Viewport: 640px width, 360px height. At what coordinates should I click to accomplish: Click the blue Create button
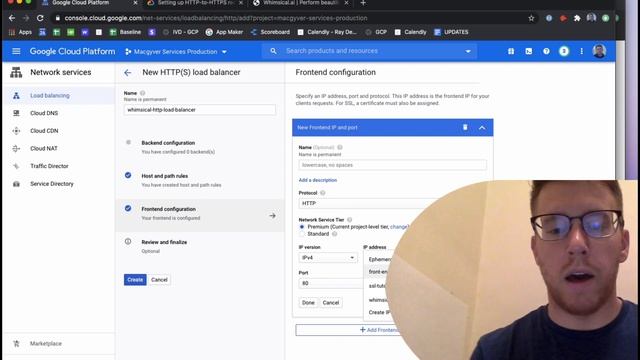click(135, 280)
